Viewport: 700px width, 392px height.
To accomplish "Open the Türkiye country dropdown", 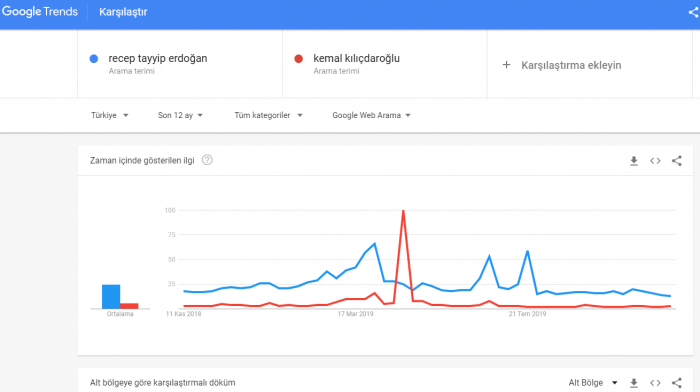I will [110, 115].
